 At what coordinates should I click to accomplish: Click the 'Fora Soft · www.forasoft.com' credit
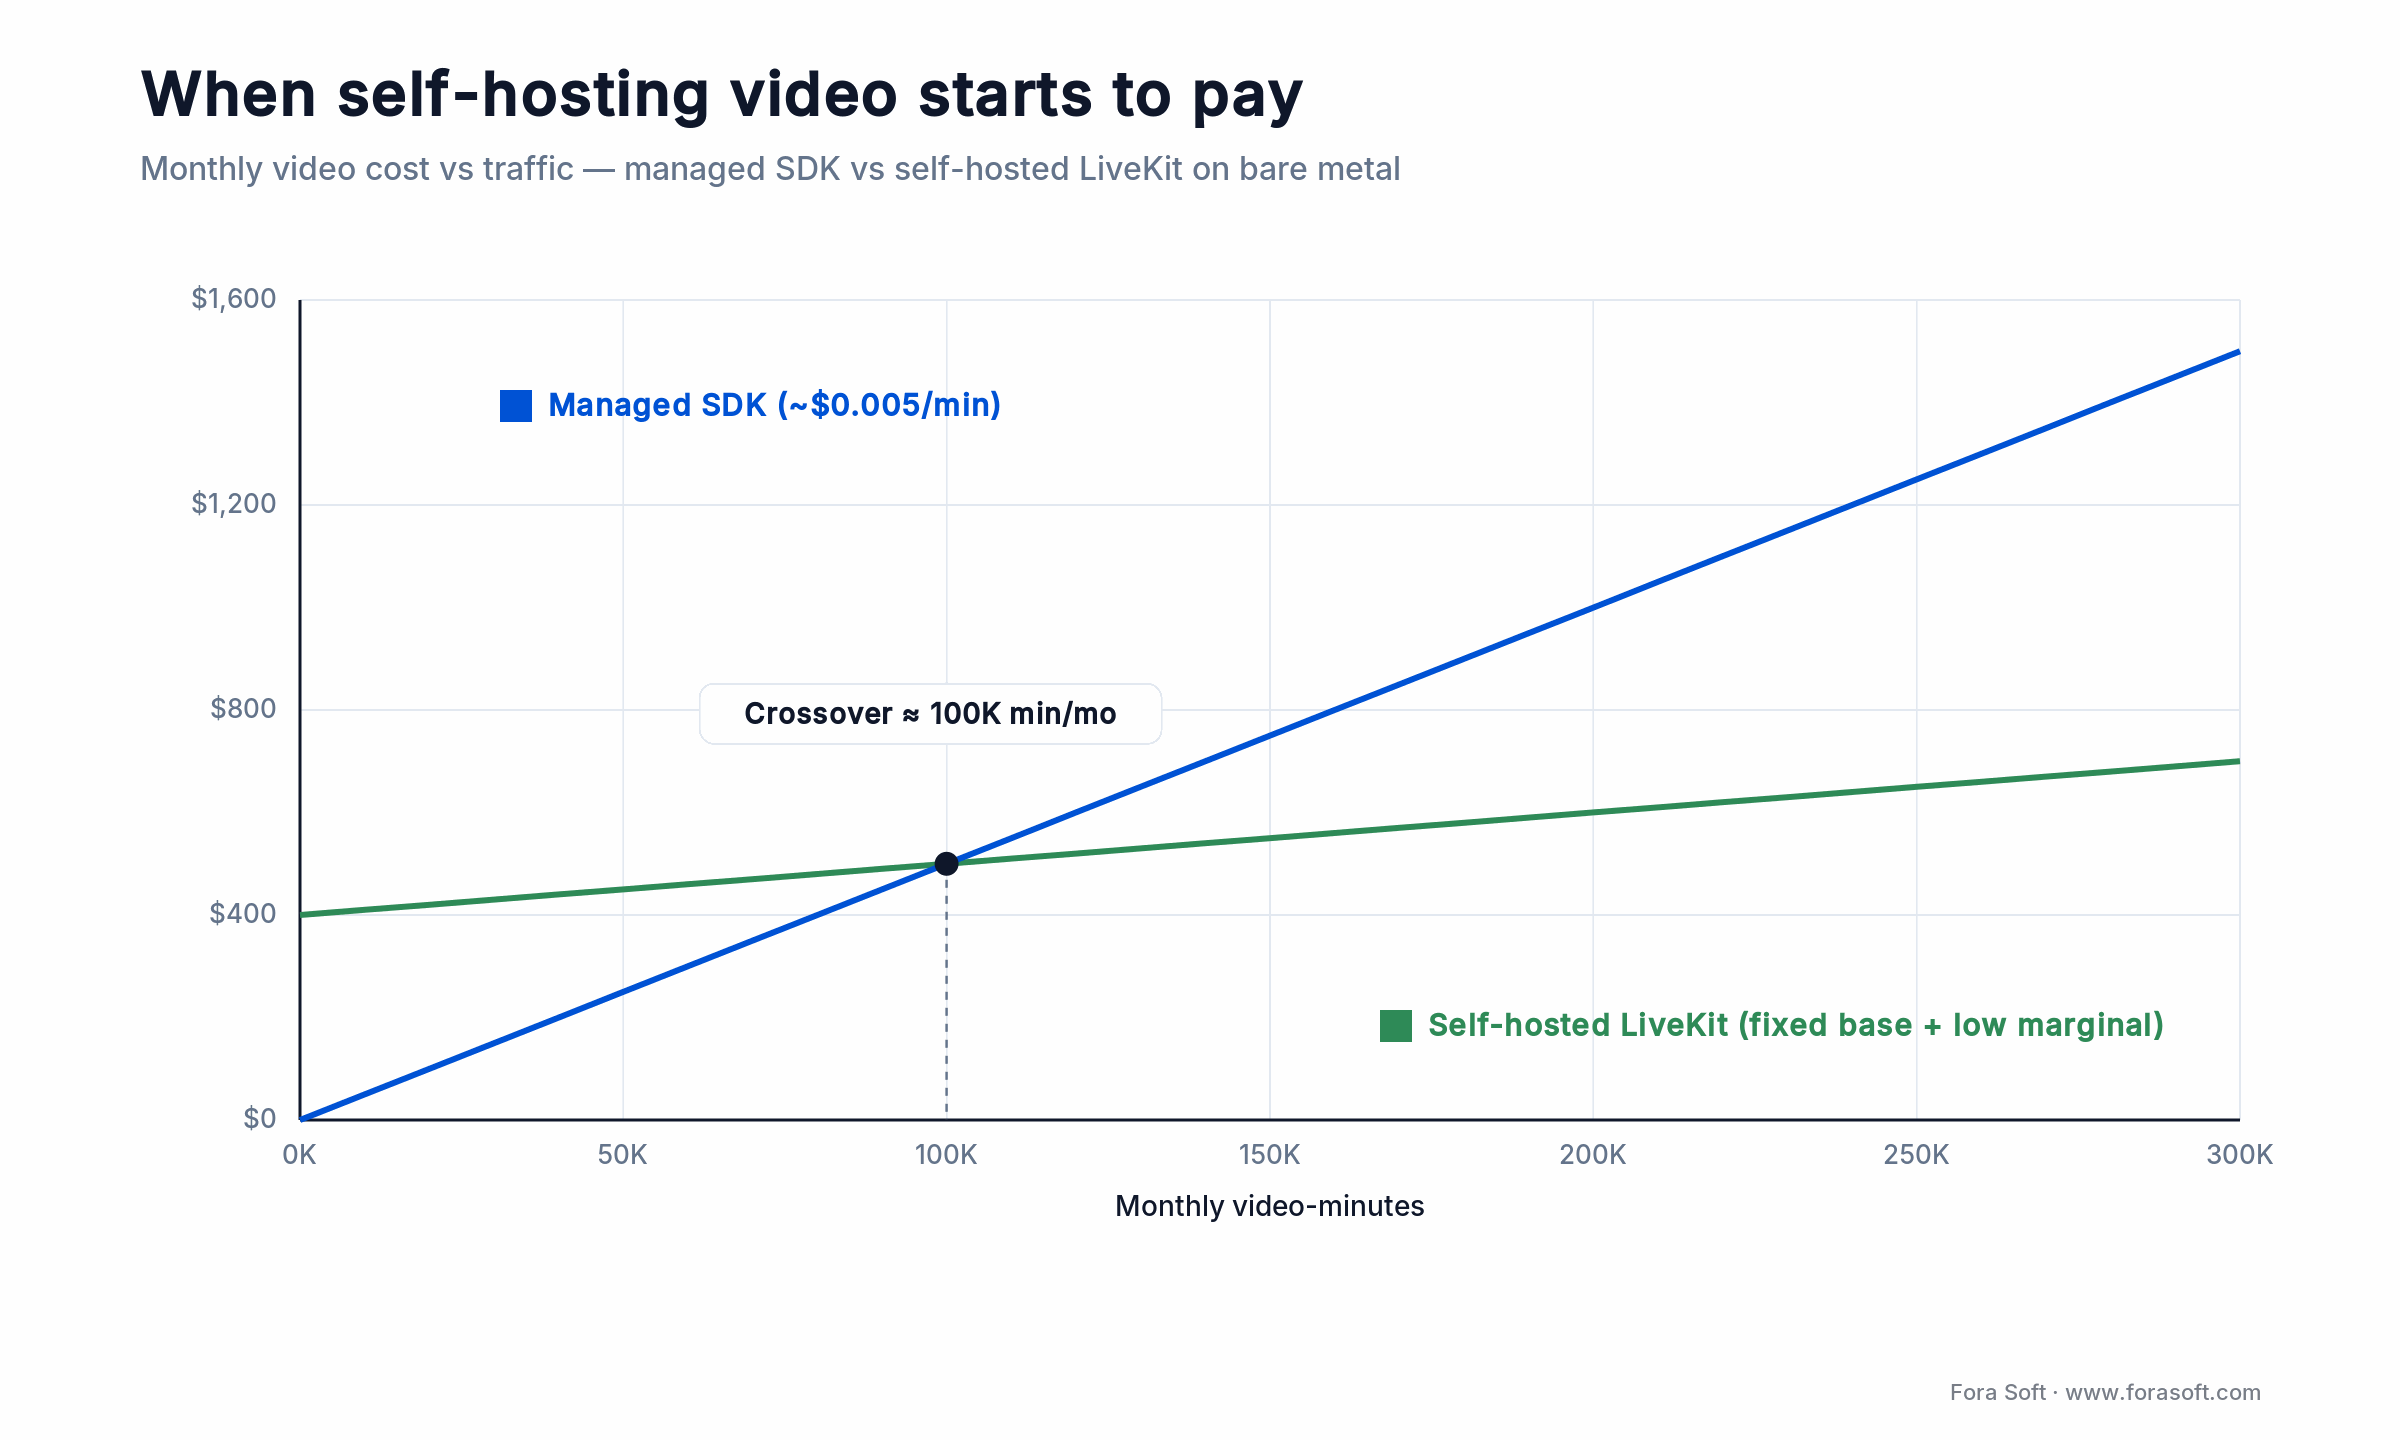[2105, 1393]
